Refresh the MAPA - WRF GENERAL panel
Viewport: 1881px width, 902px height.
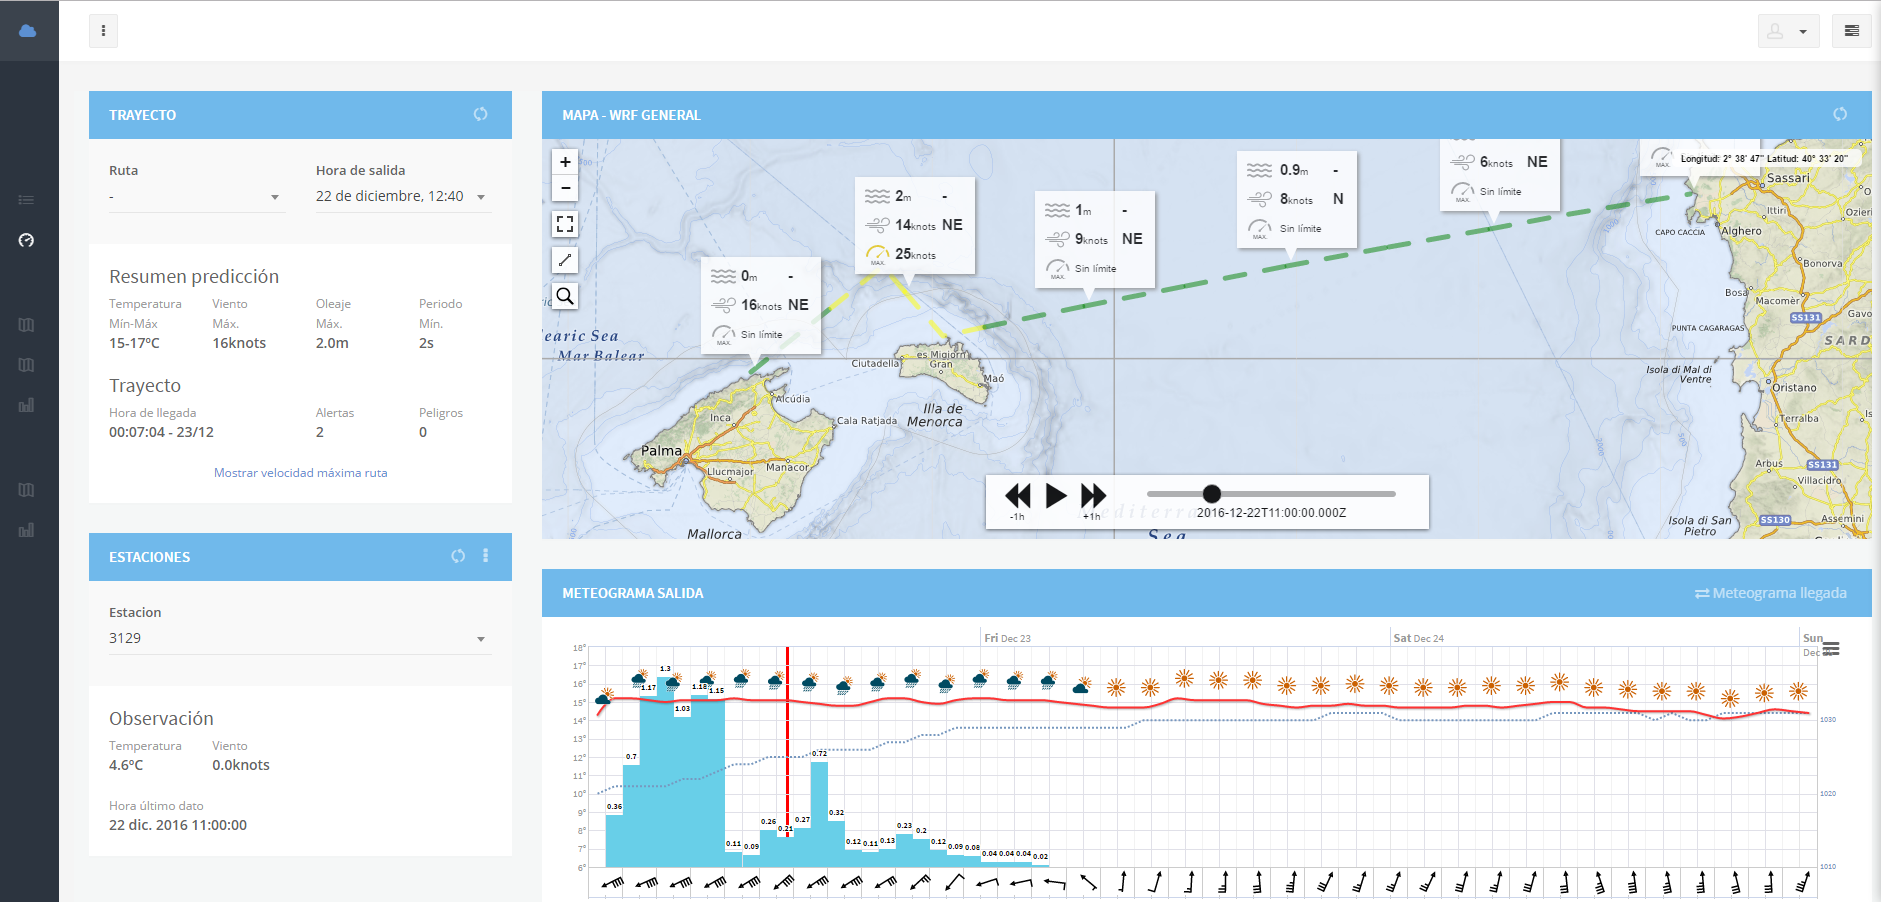pyautogui.click(x=1840, y=114)
